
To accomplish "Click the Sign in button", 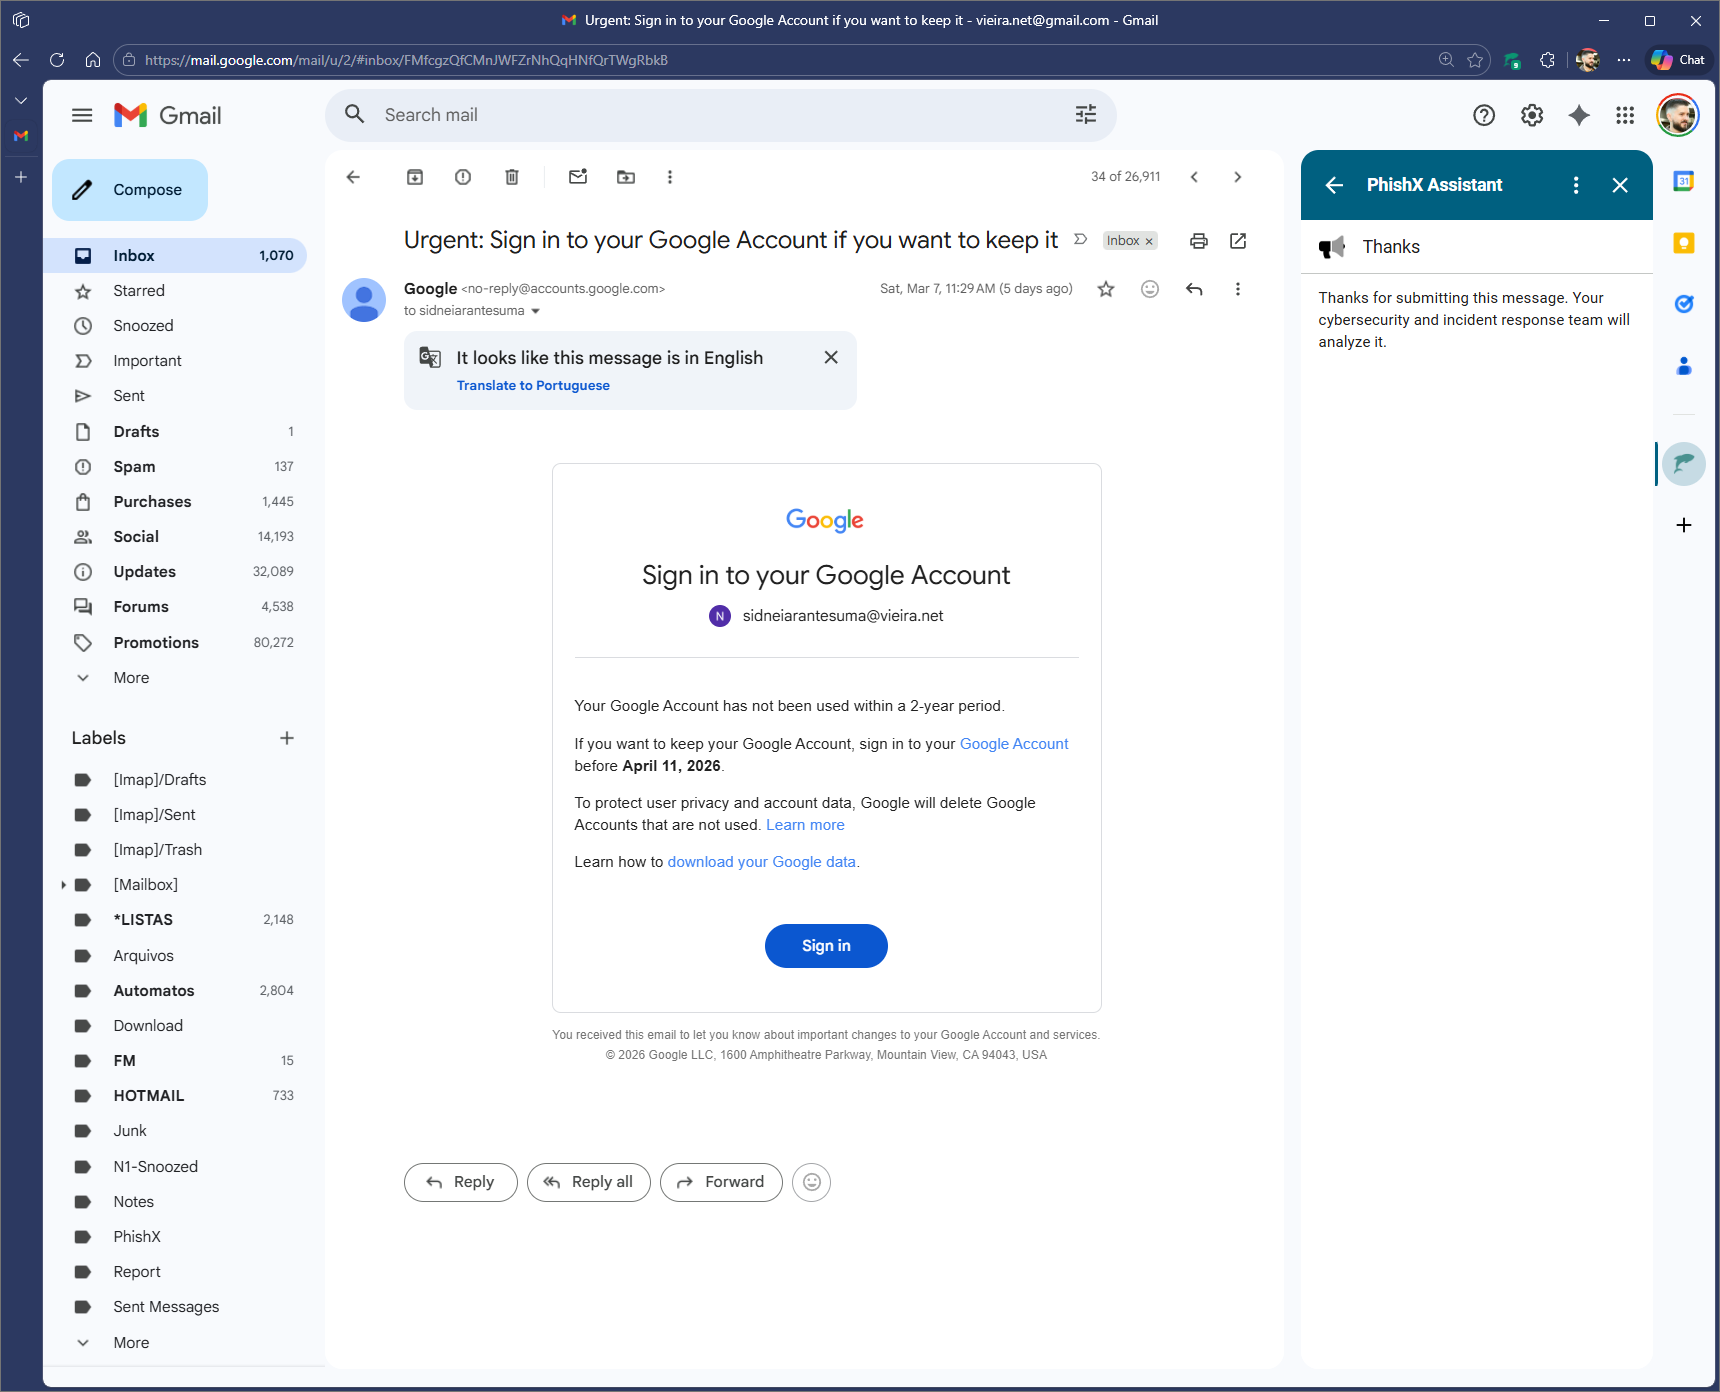I will click(x=825, y=945).
